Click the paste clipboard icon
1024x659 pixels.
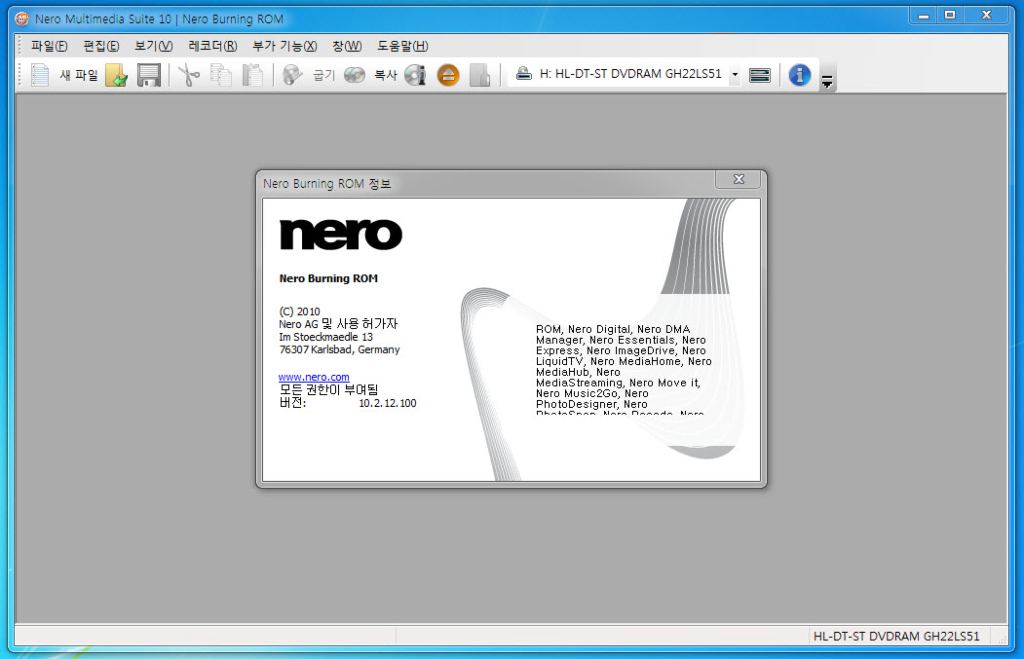(x=252, y=75)
